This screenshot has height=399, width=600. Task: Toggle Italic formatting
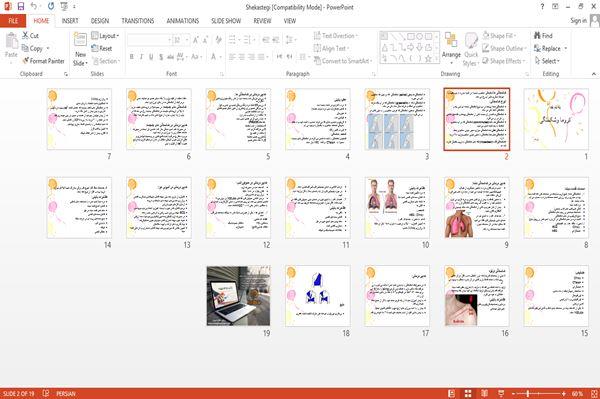(141, 57)
